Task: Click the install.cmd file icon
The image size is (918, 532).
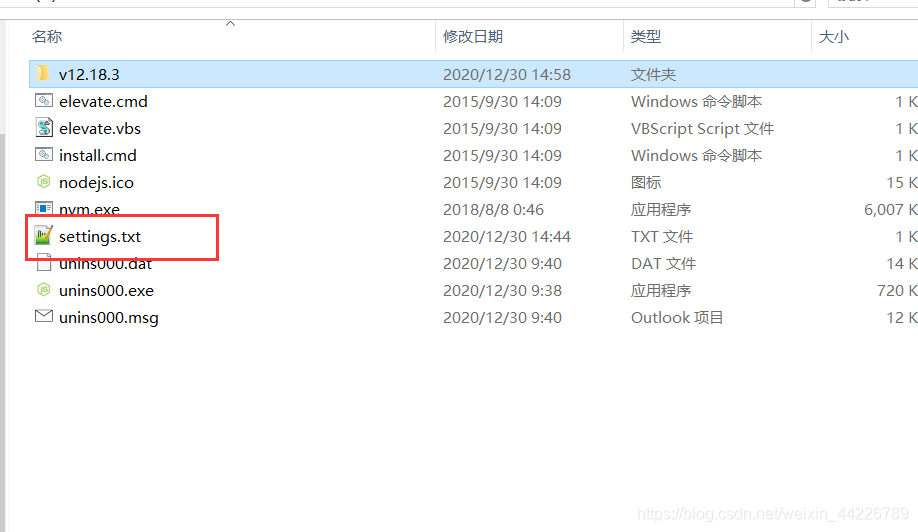Action: pyautogui.click(x=44, y=155)
